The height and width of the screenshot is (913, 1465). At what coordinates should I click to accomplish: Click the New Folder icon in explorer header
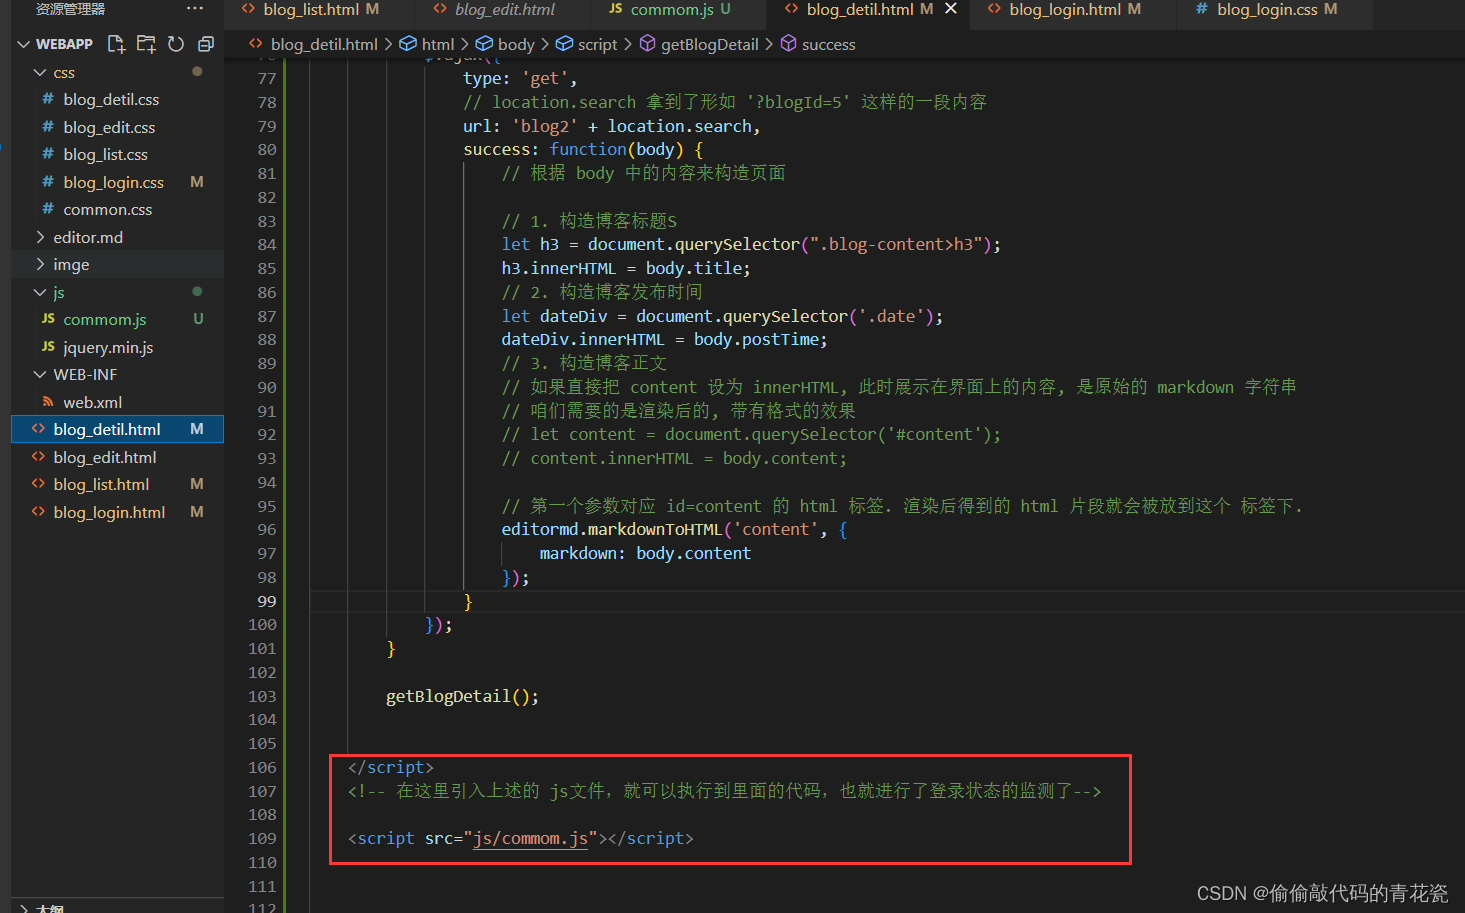point(146,44)
